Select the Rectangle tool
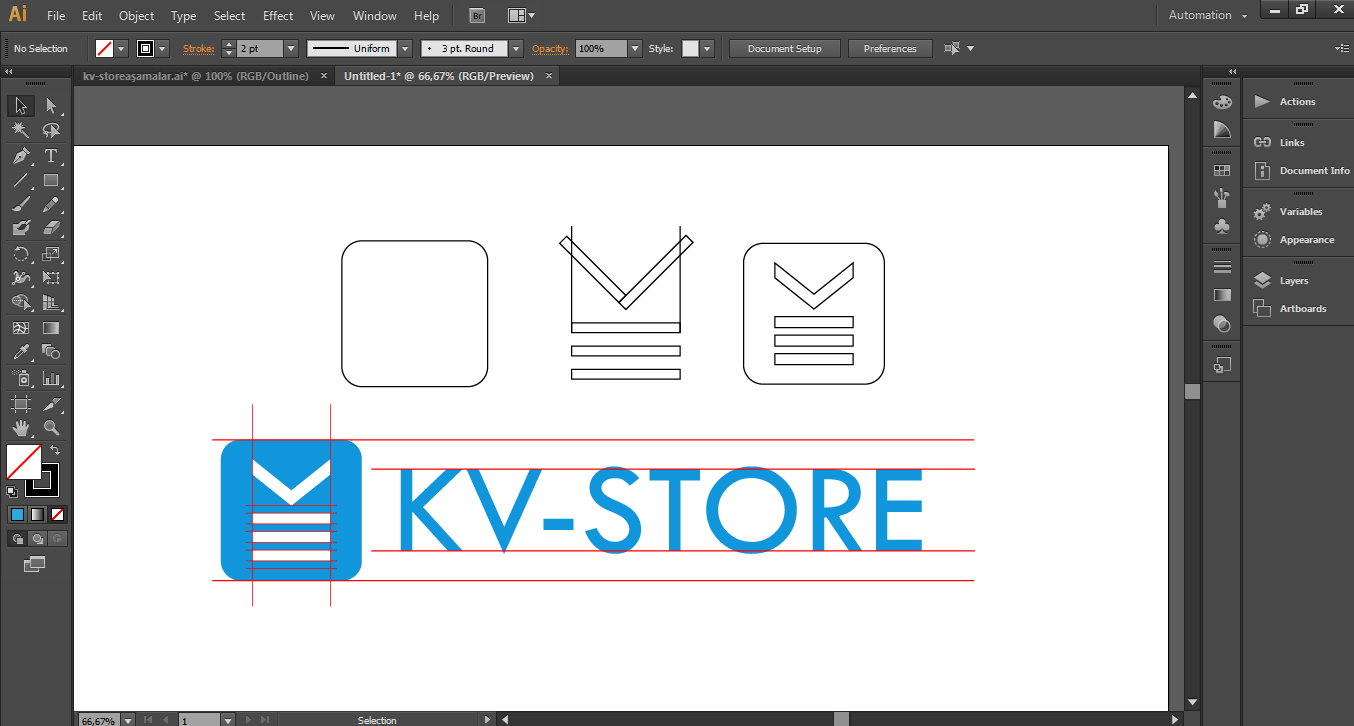 point(51,181)
